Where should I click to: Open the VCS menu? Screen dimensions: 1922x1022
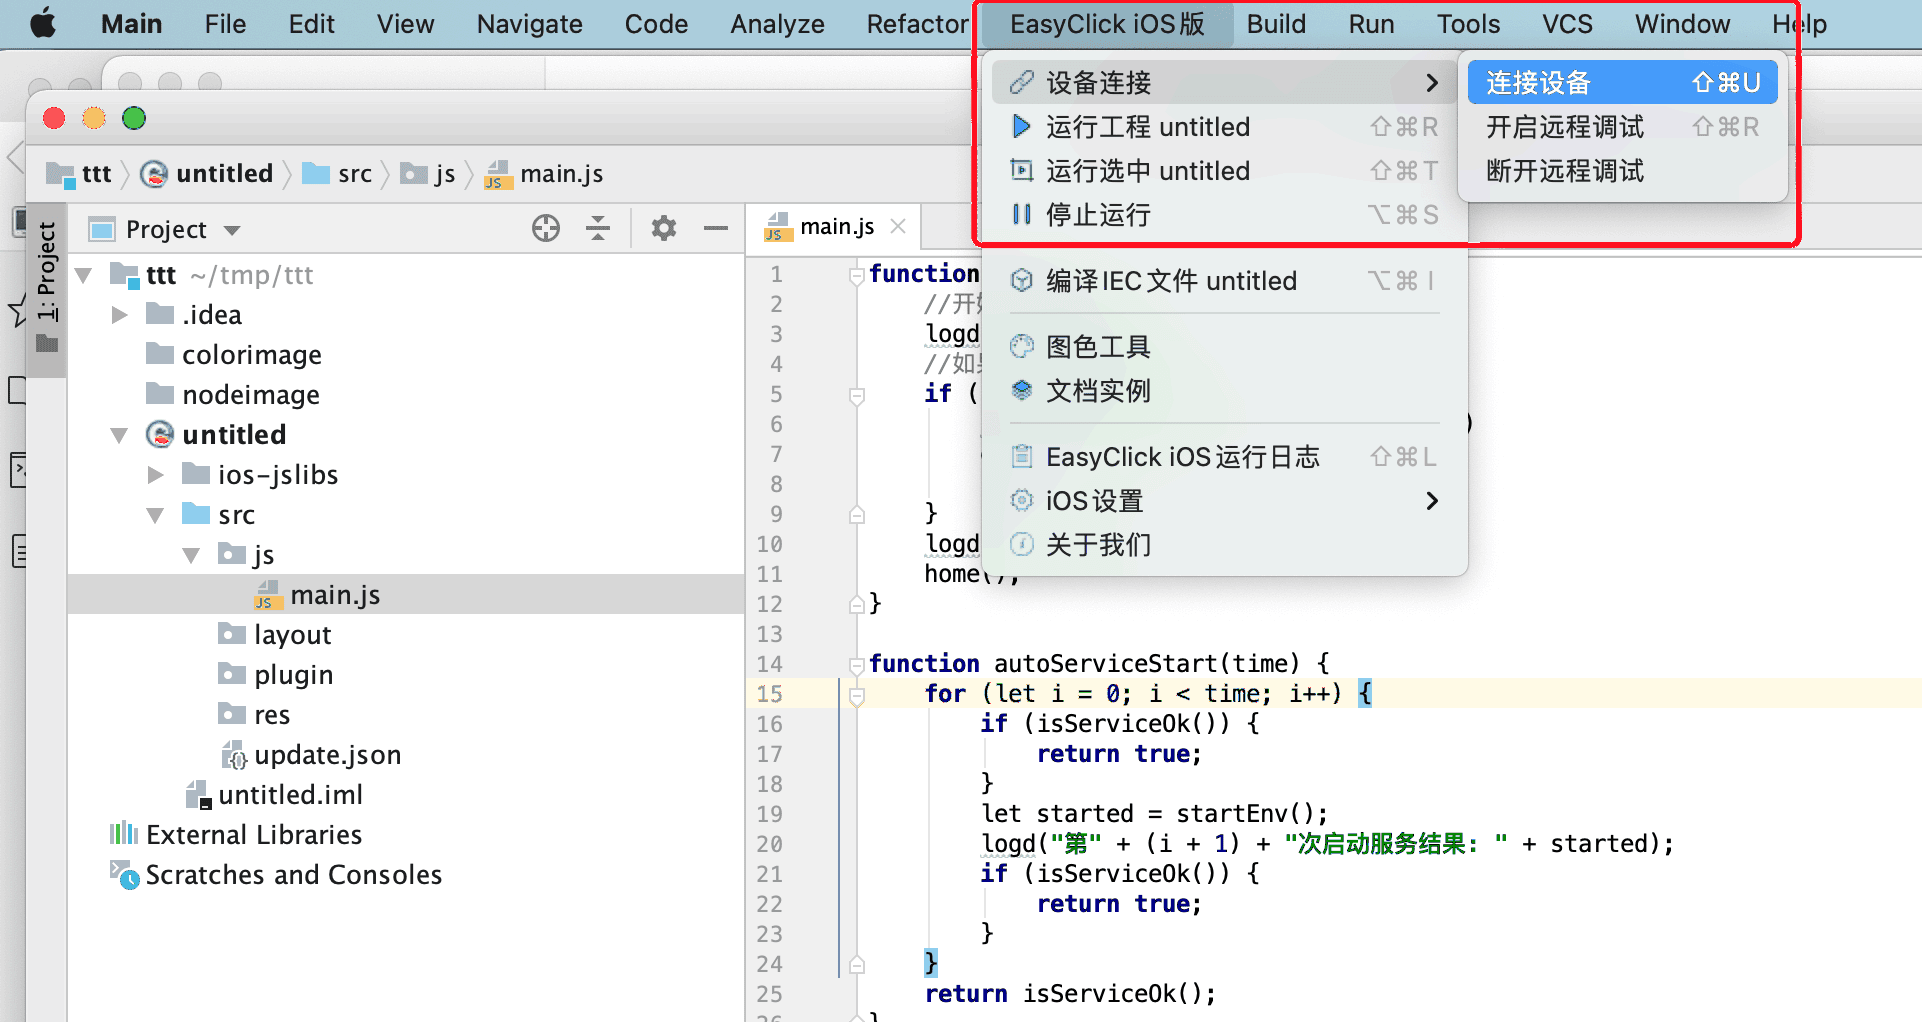pos(1567,24)
